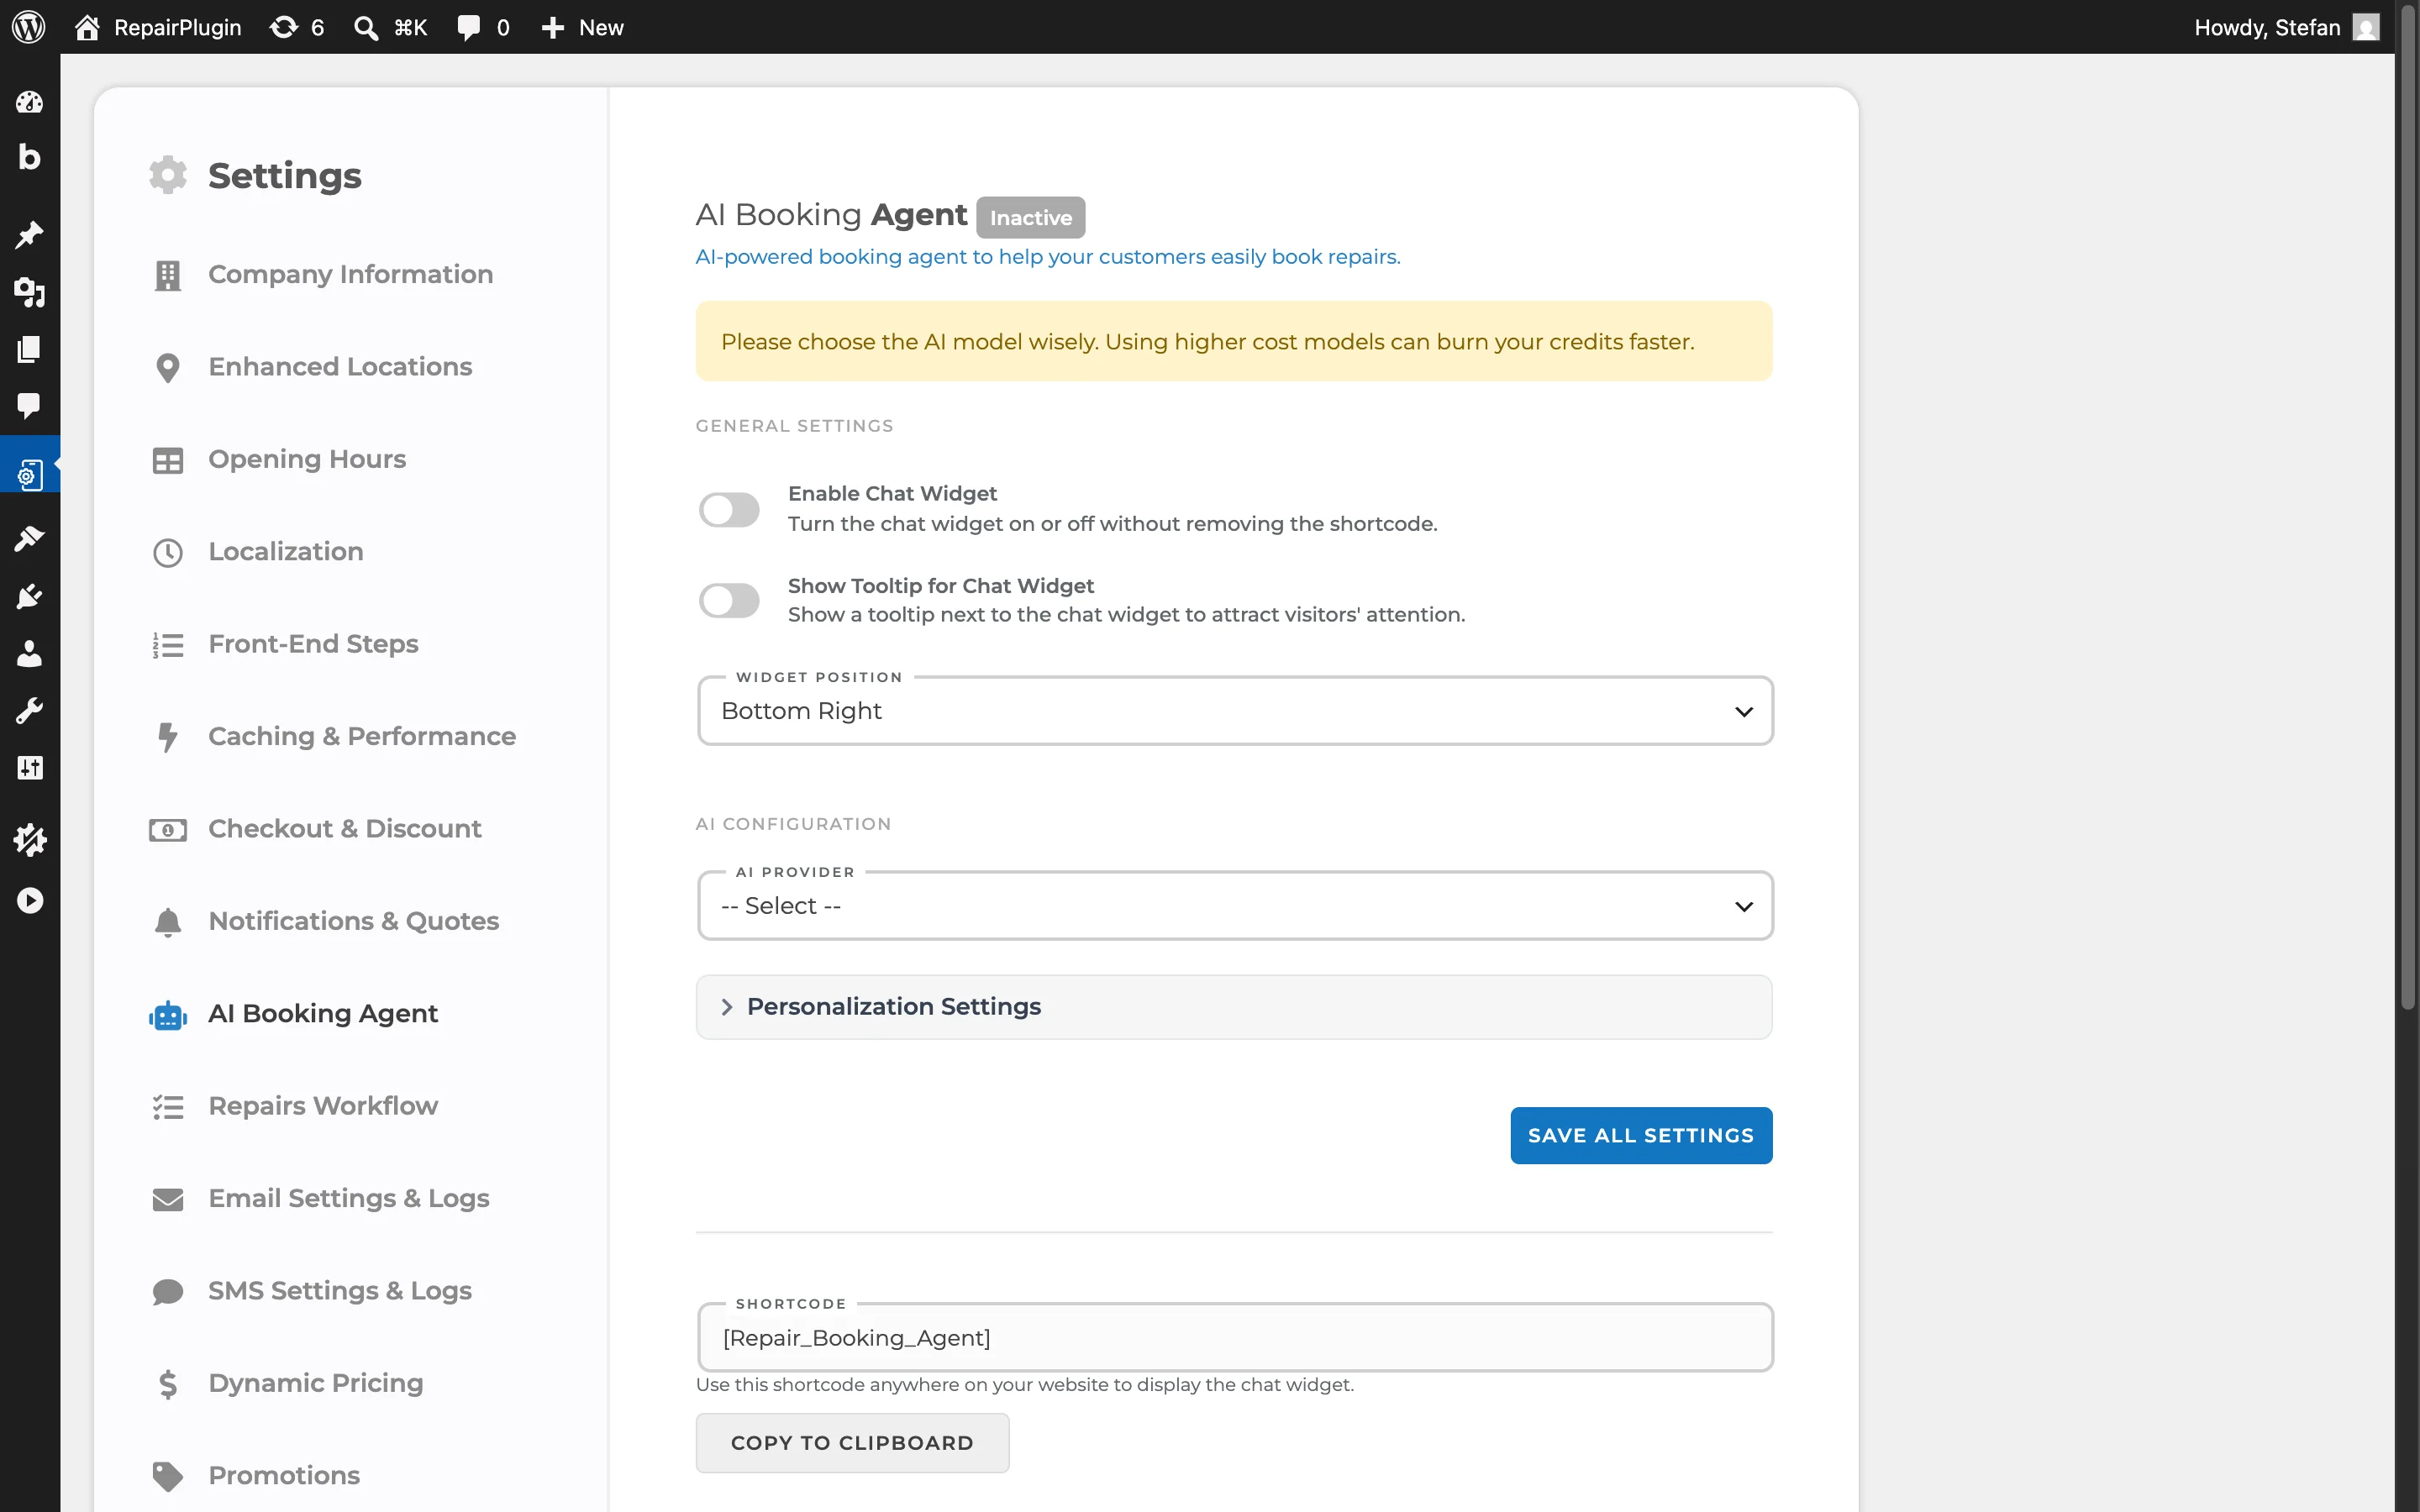Toggle Show Tooltip for Chat Widget switch
Image resolution: width=2420 pixels, height=1512 pixels.
729,601
